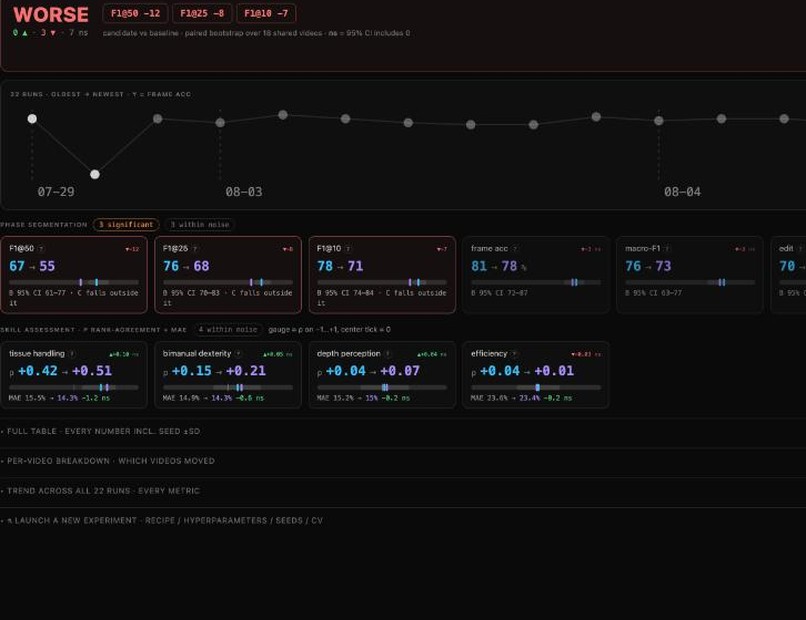Image resolution: width=806 pixels, height=620 pixels.
Task: Click the 07-29 date label
Action: pyautogui.click(x=56, y=192)
